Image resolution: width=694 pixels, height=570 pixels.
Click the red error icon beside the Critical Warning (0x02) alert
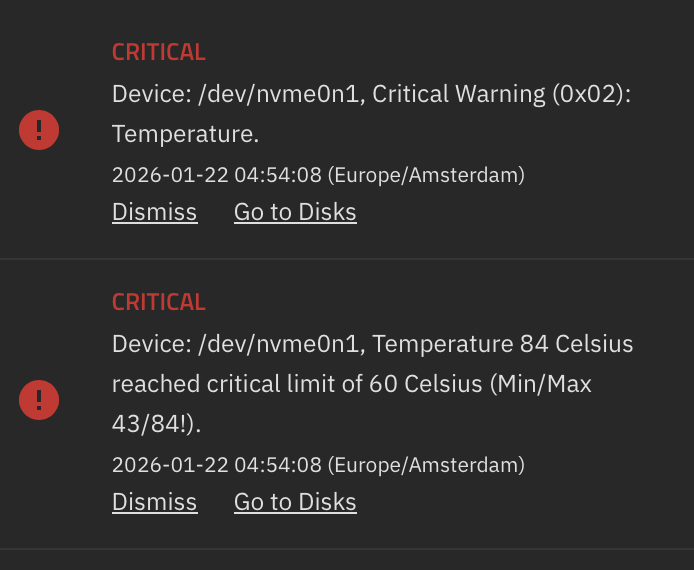39,130
